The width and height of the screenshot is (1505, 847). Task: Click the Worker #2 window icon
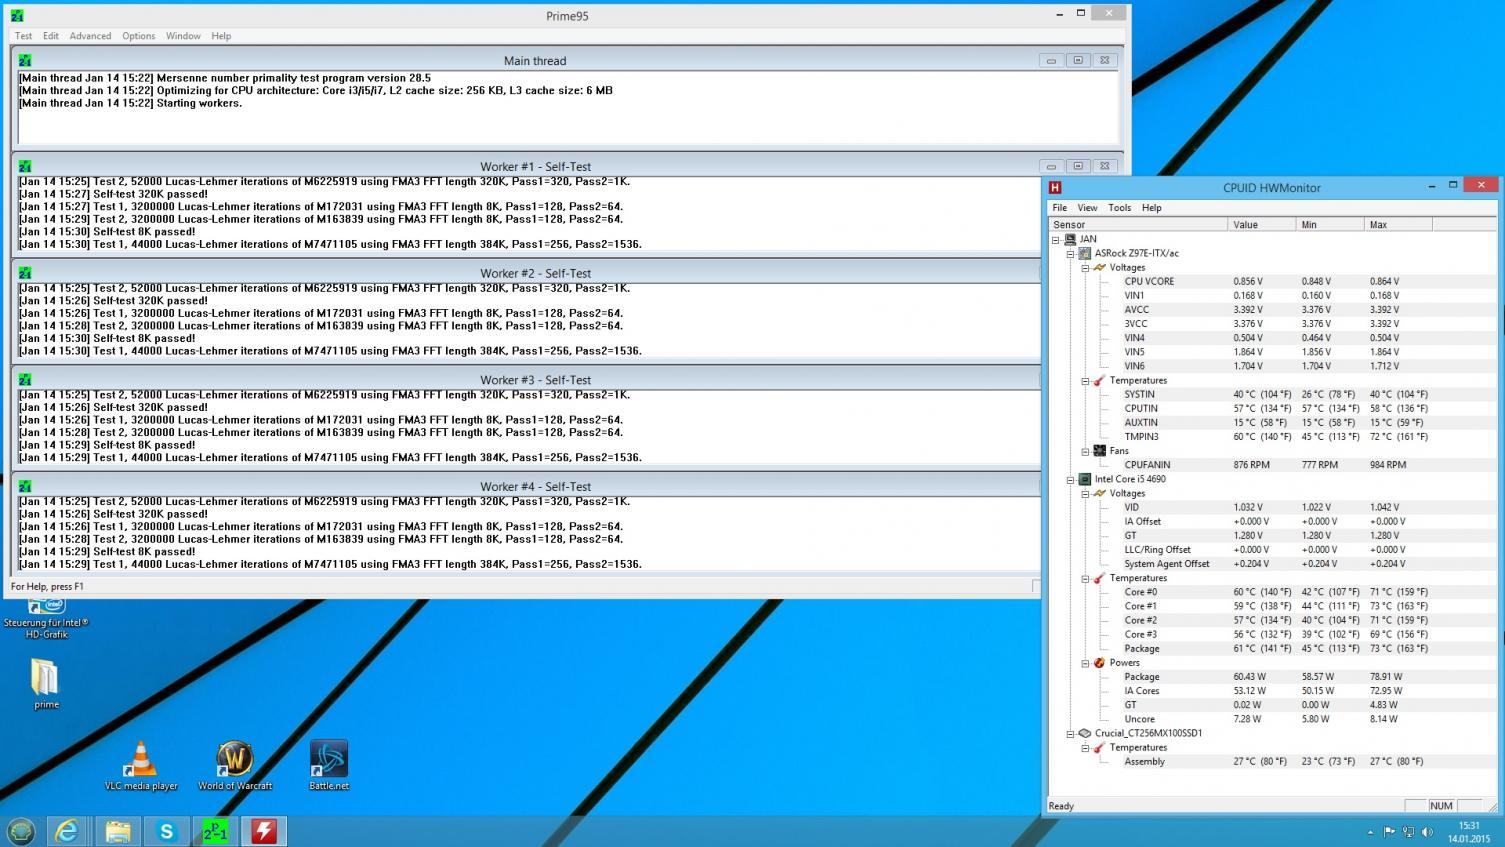click(25, 273)
